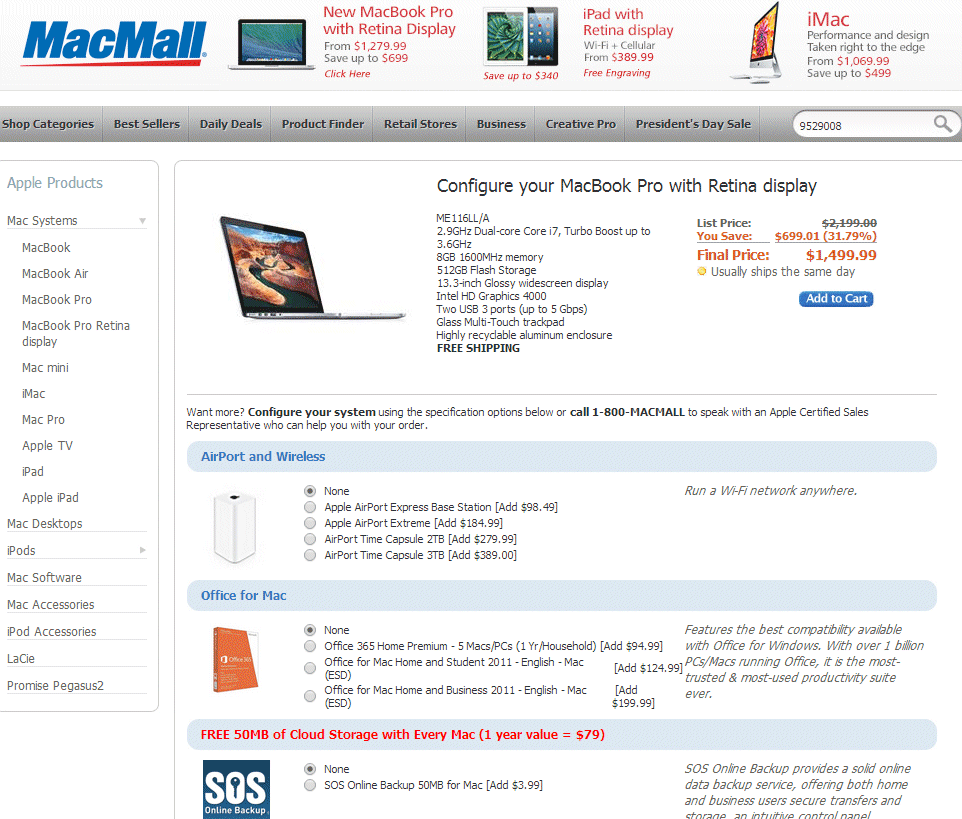Click the MacMall logo
962x819 pixels.
point(114,43)
